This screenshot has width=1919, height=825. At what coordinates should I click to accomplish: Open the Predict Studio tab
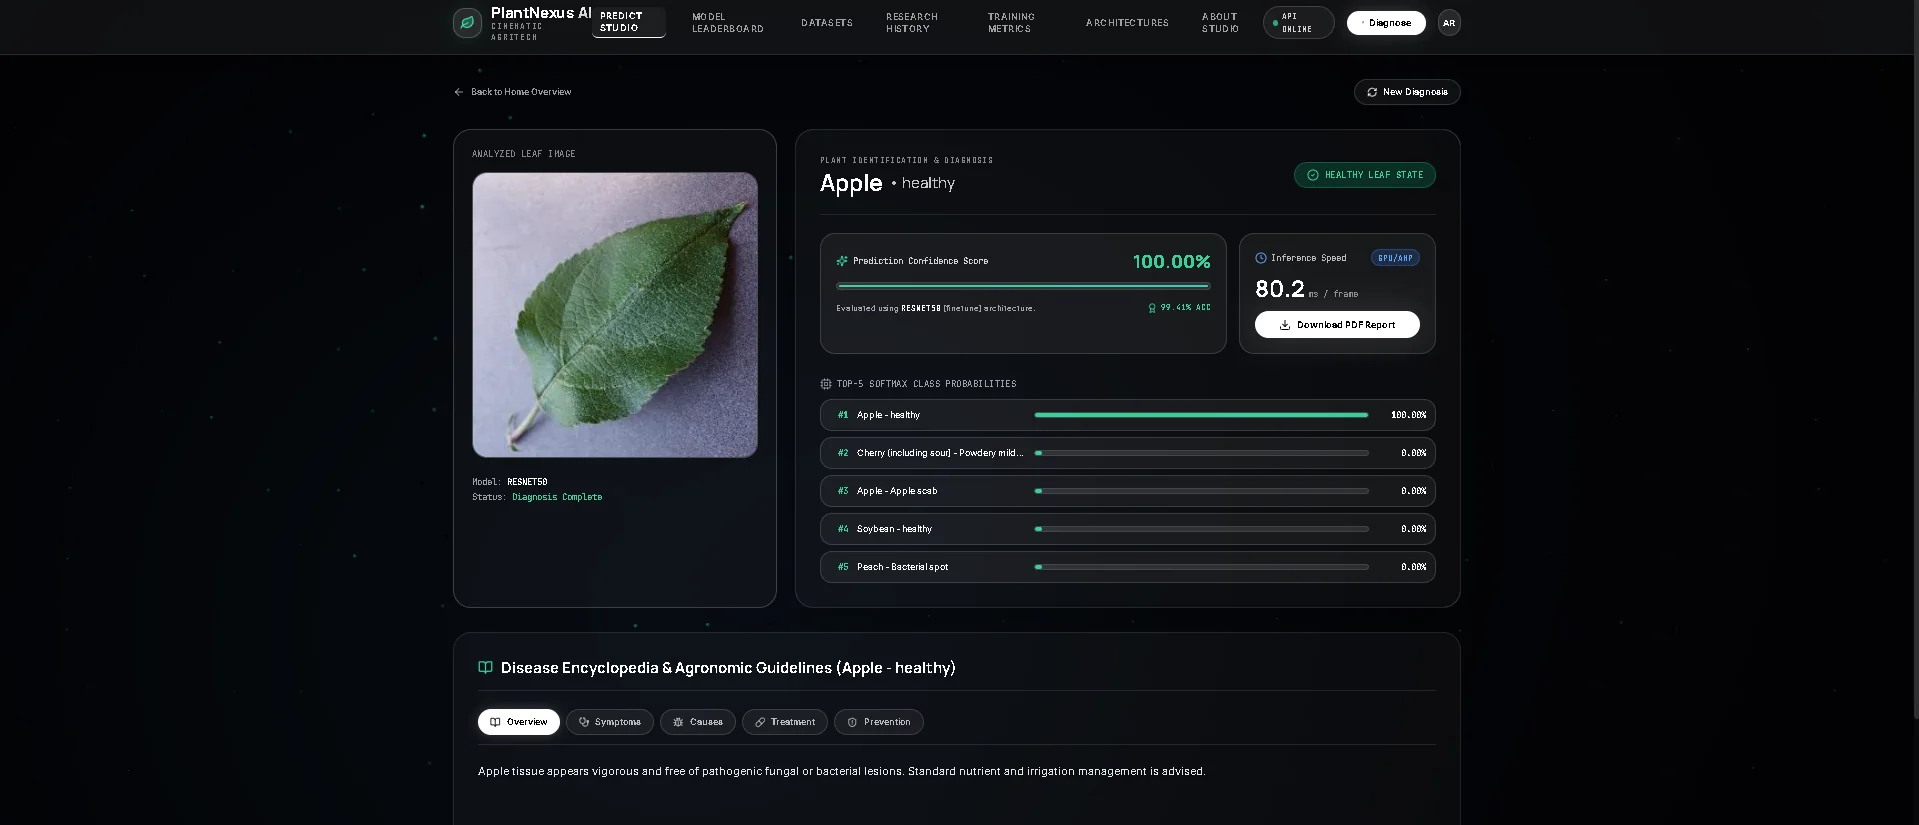(x=628, y=22)
